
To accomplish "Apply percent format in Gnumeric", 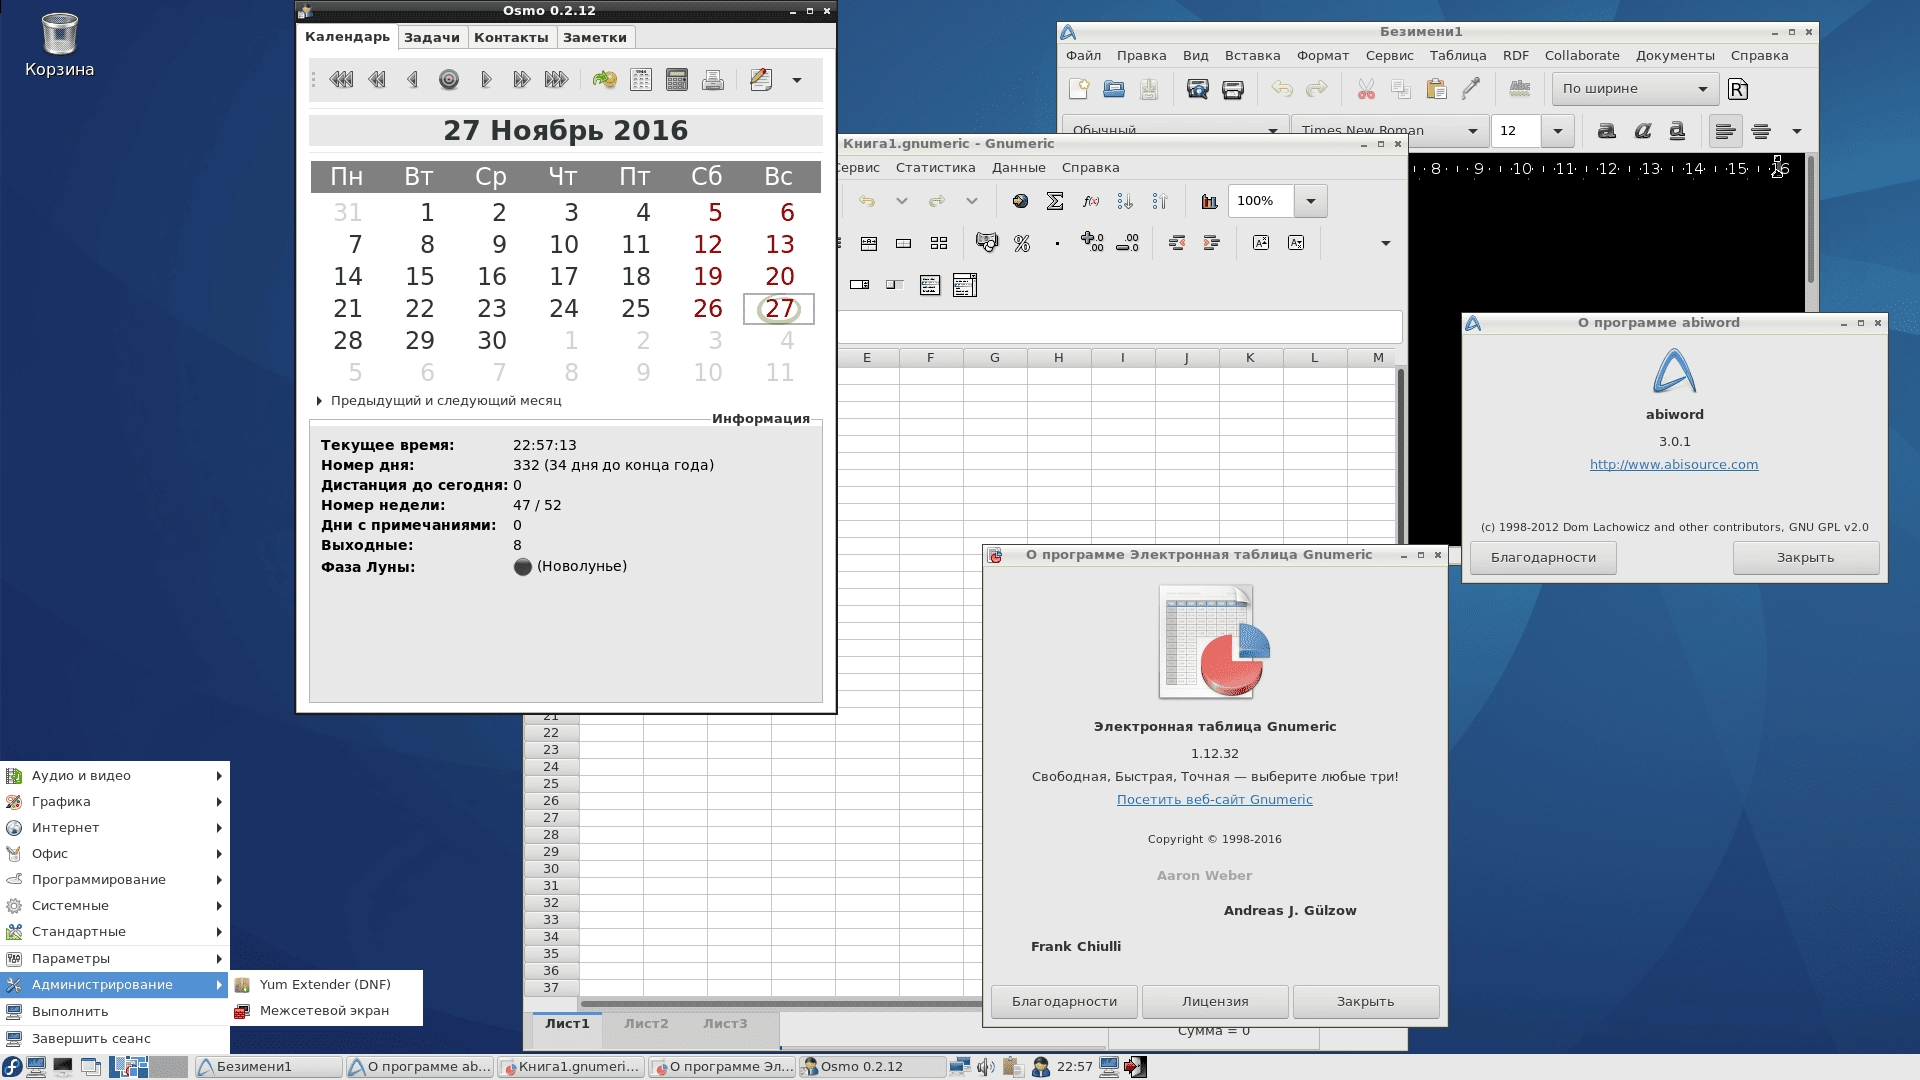I will click(x=1022, y=243).
